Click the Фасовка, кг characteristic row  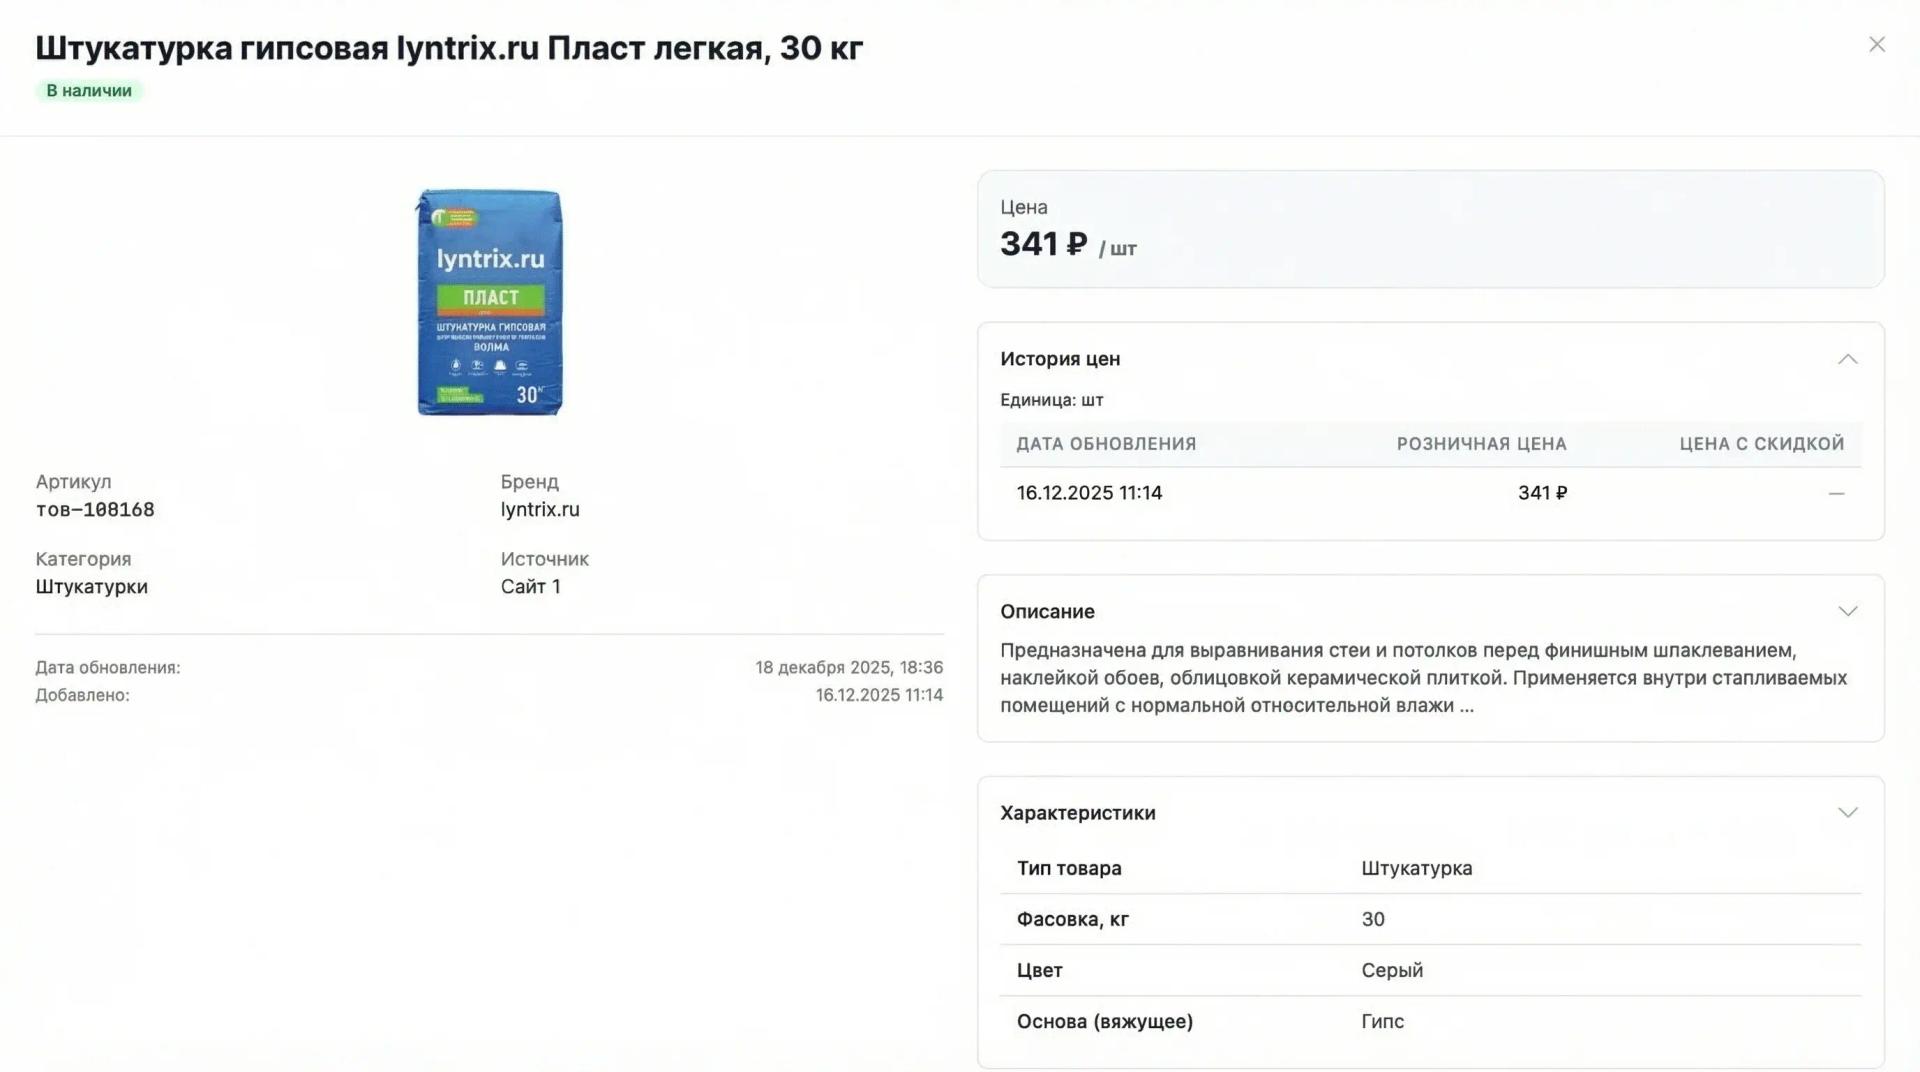[x=1430, y=919]
